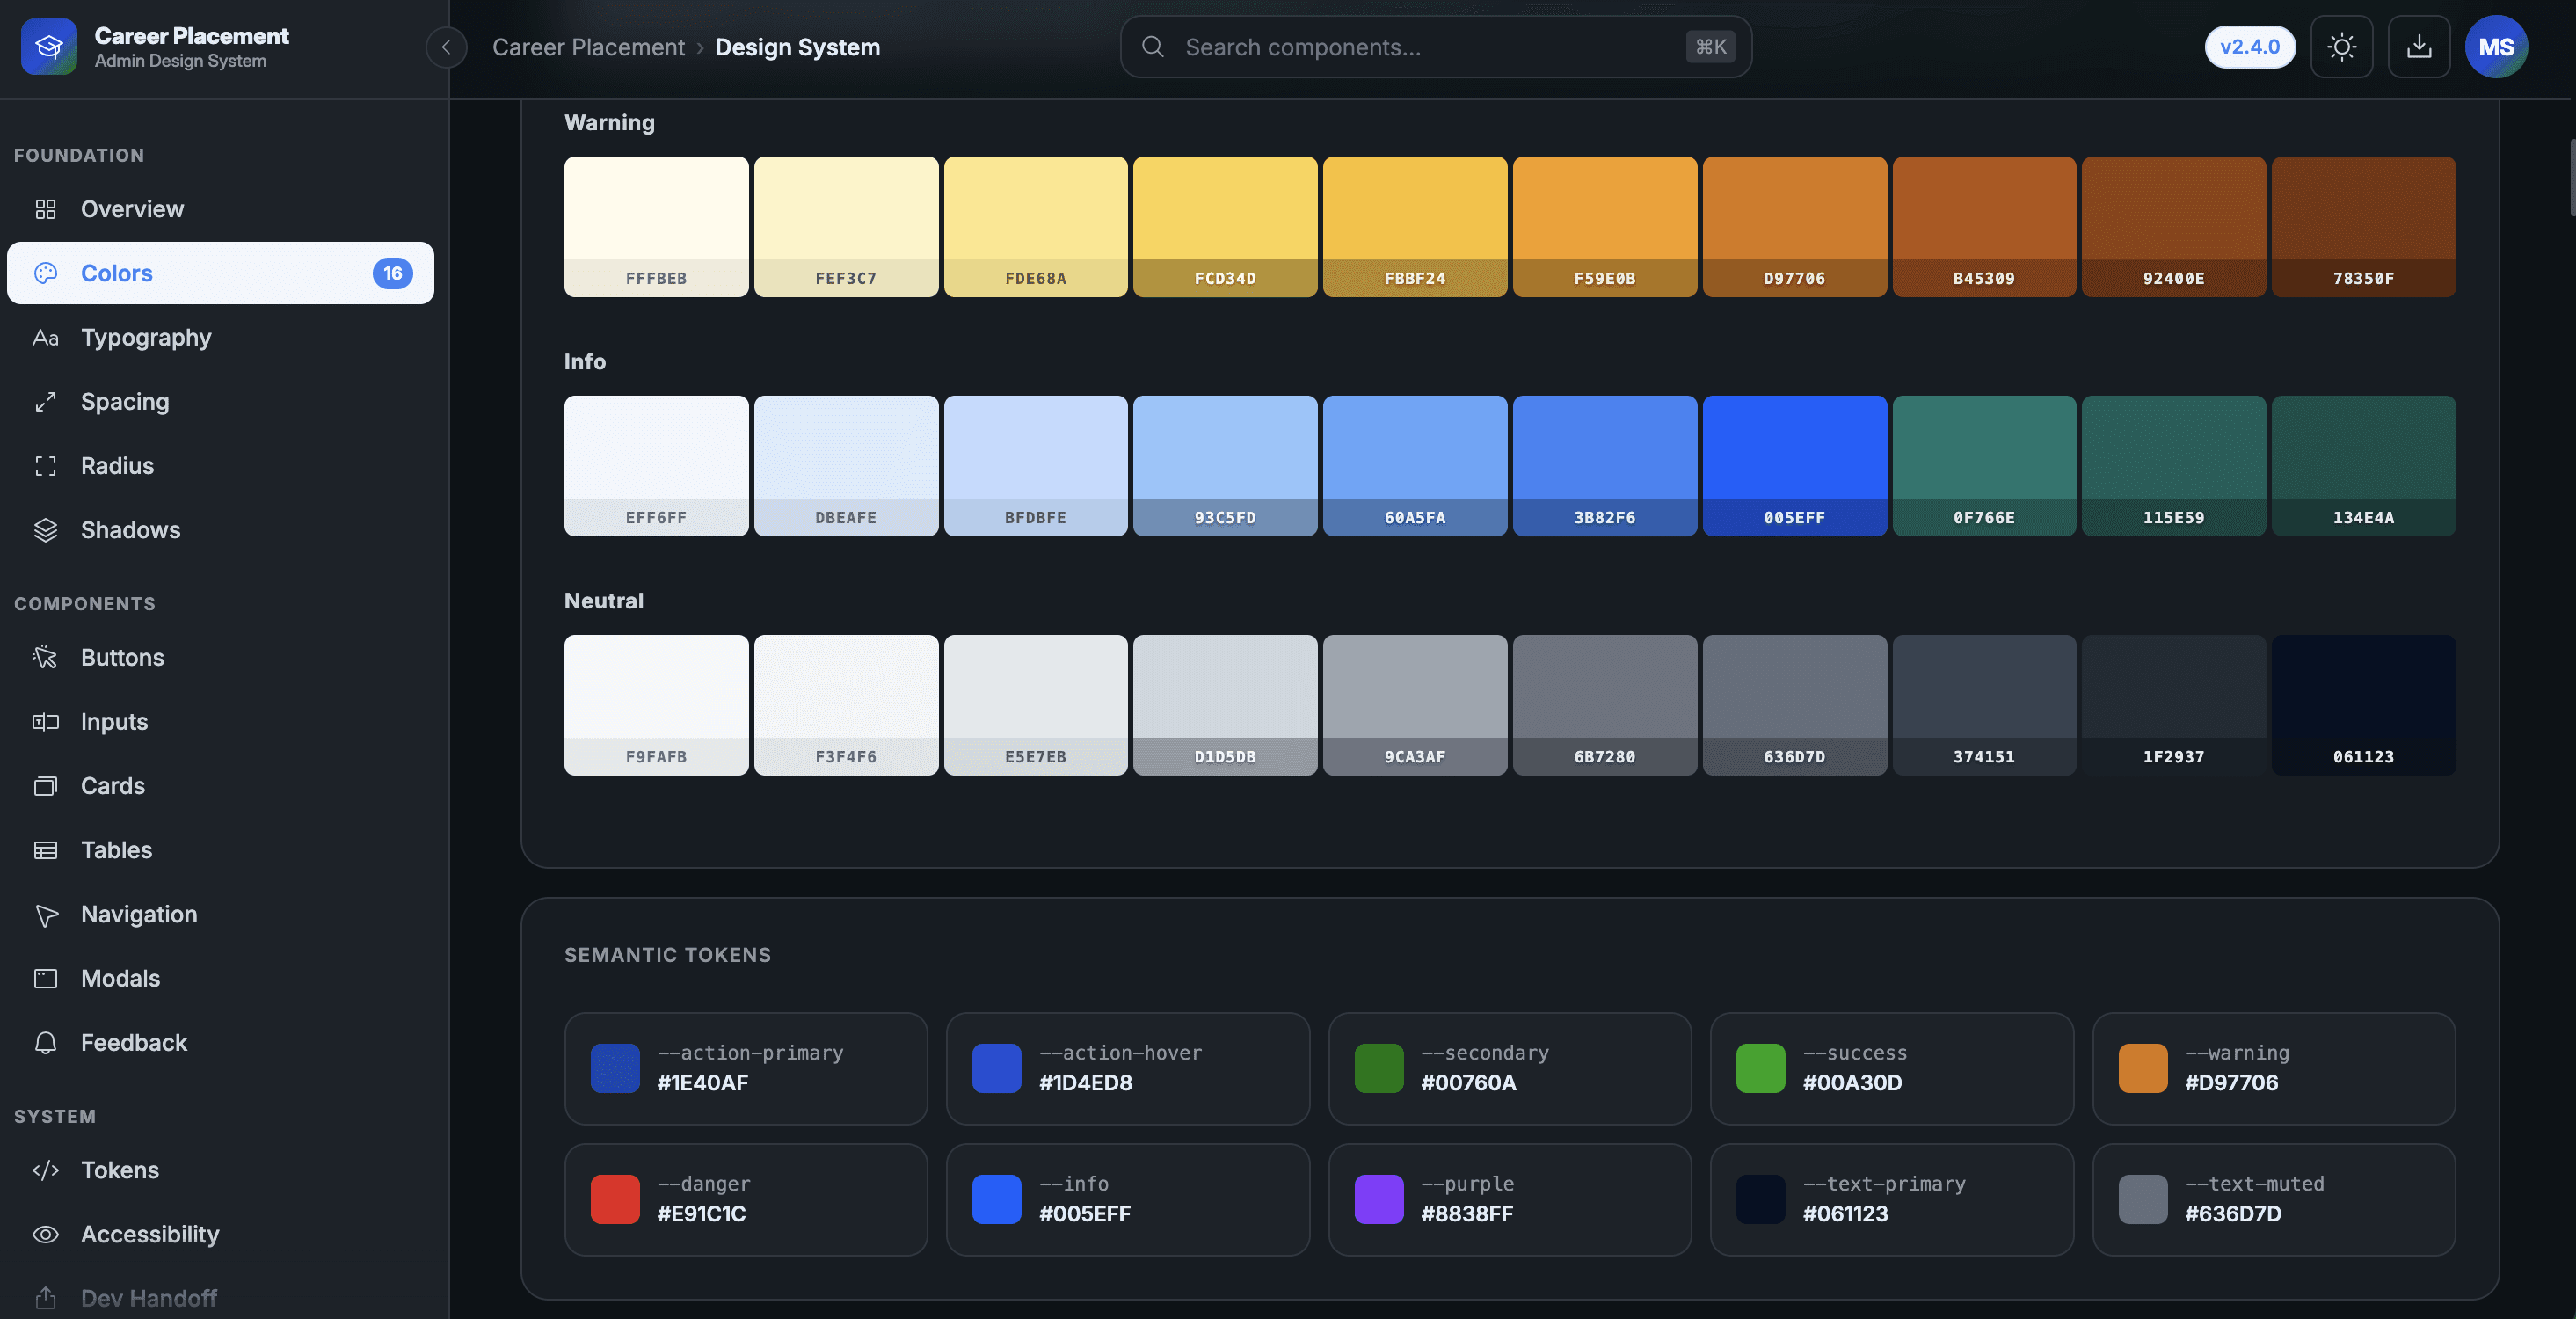Select the Tokens code icon item
This screenshot has height=1319, width=2576.
pos(45,1171)
